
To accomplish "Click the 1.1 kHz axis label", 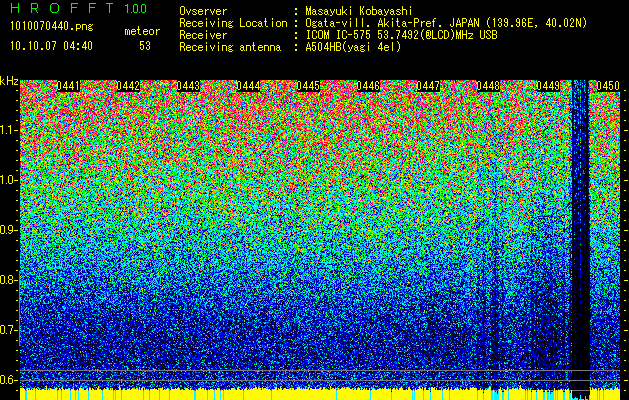I will [9, 130].
